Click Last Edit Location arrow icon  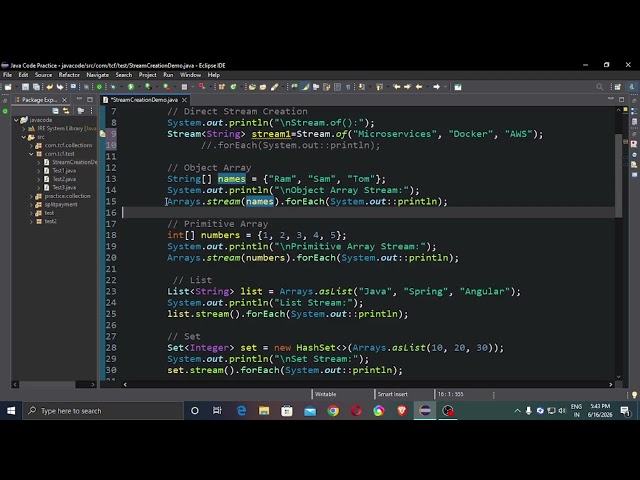(x=396, y=87)
